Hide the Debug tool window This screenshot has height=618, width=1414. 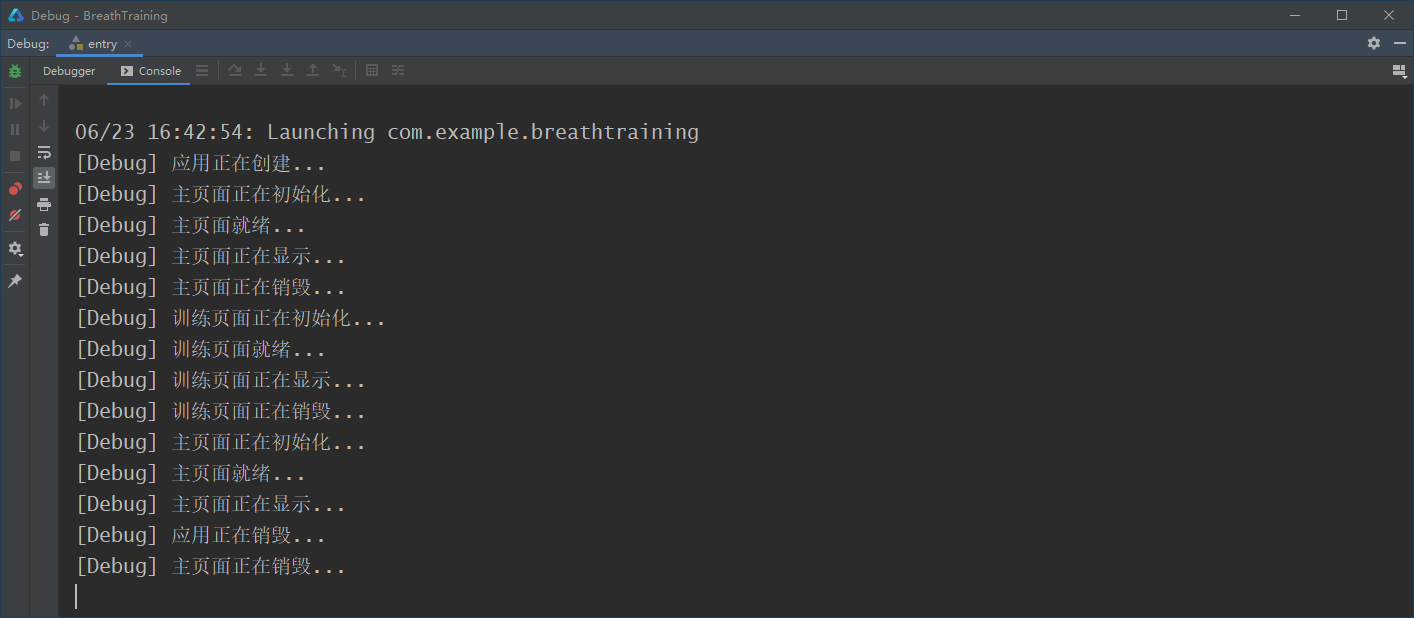pos(1400,44)
